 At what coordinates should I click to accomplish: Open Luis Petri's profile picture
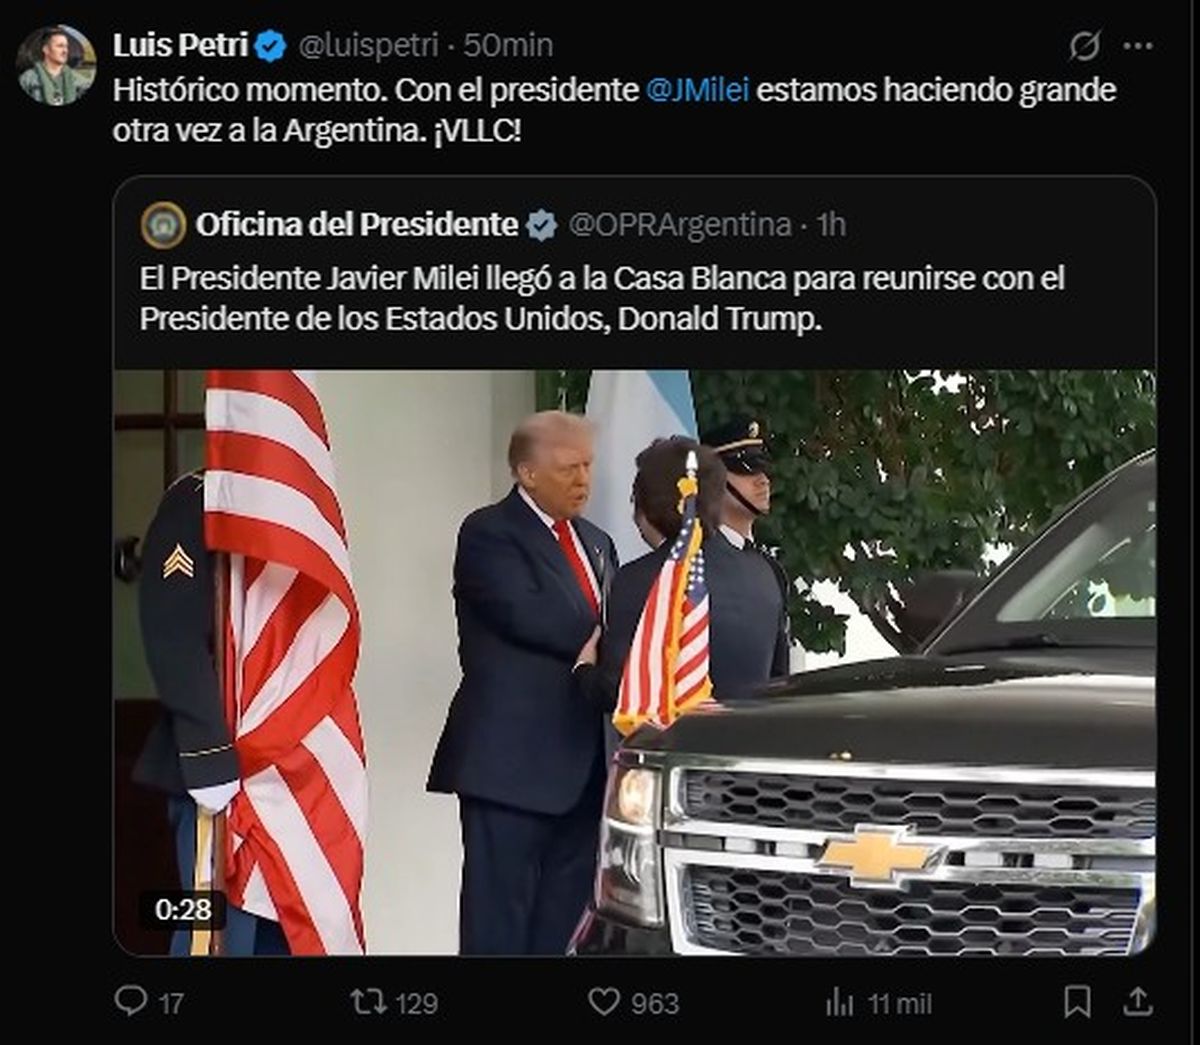click(56, 66)
